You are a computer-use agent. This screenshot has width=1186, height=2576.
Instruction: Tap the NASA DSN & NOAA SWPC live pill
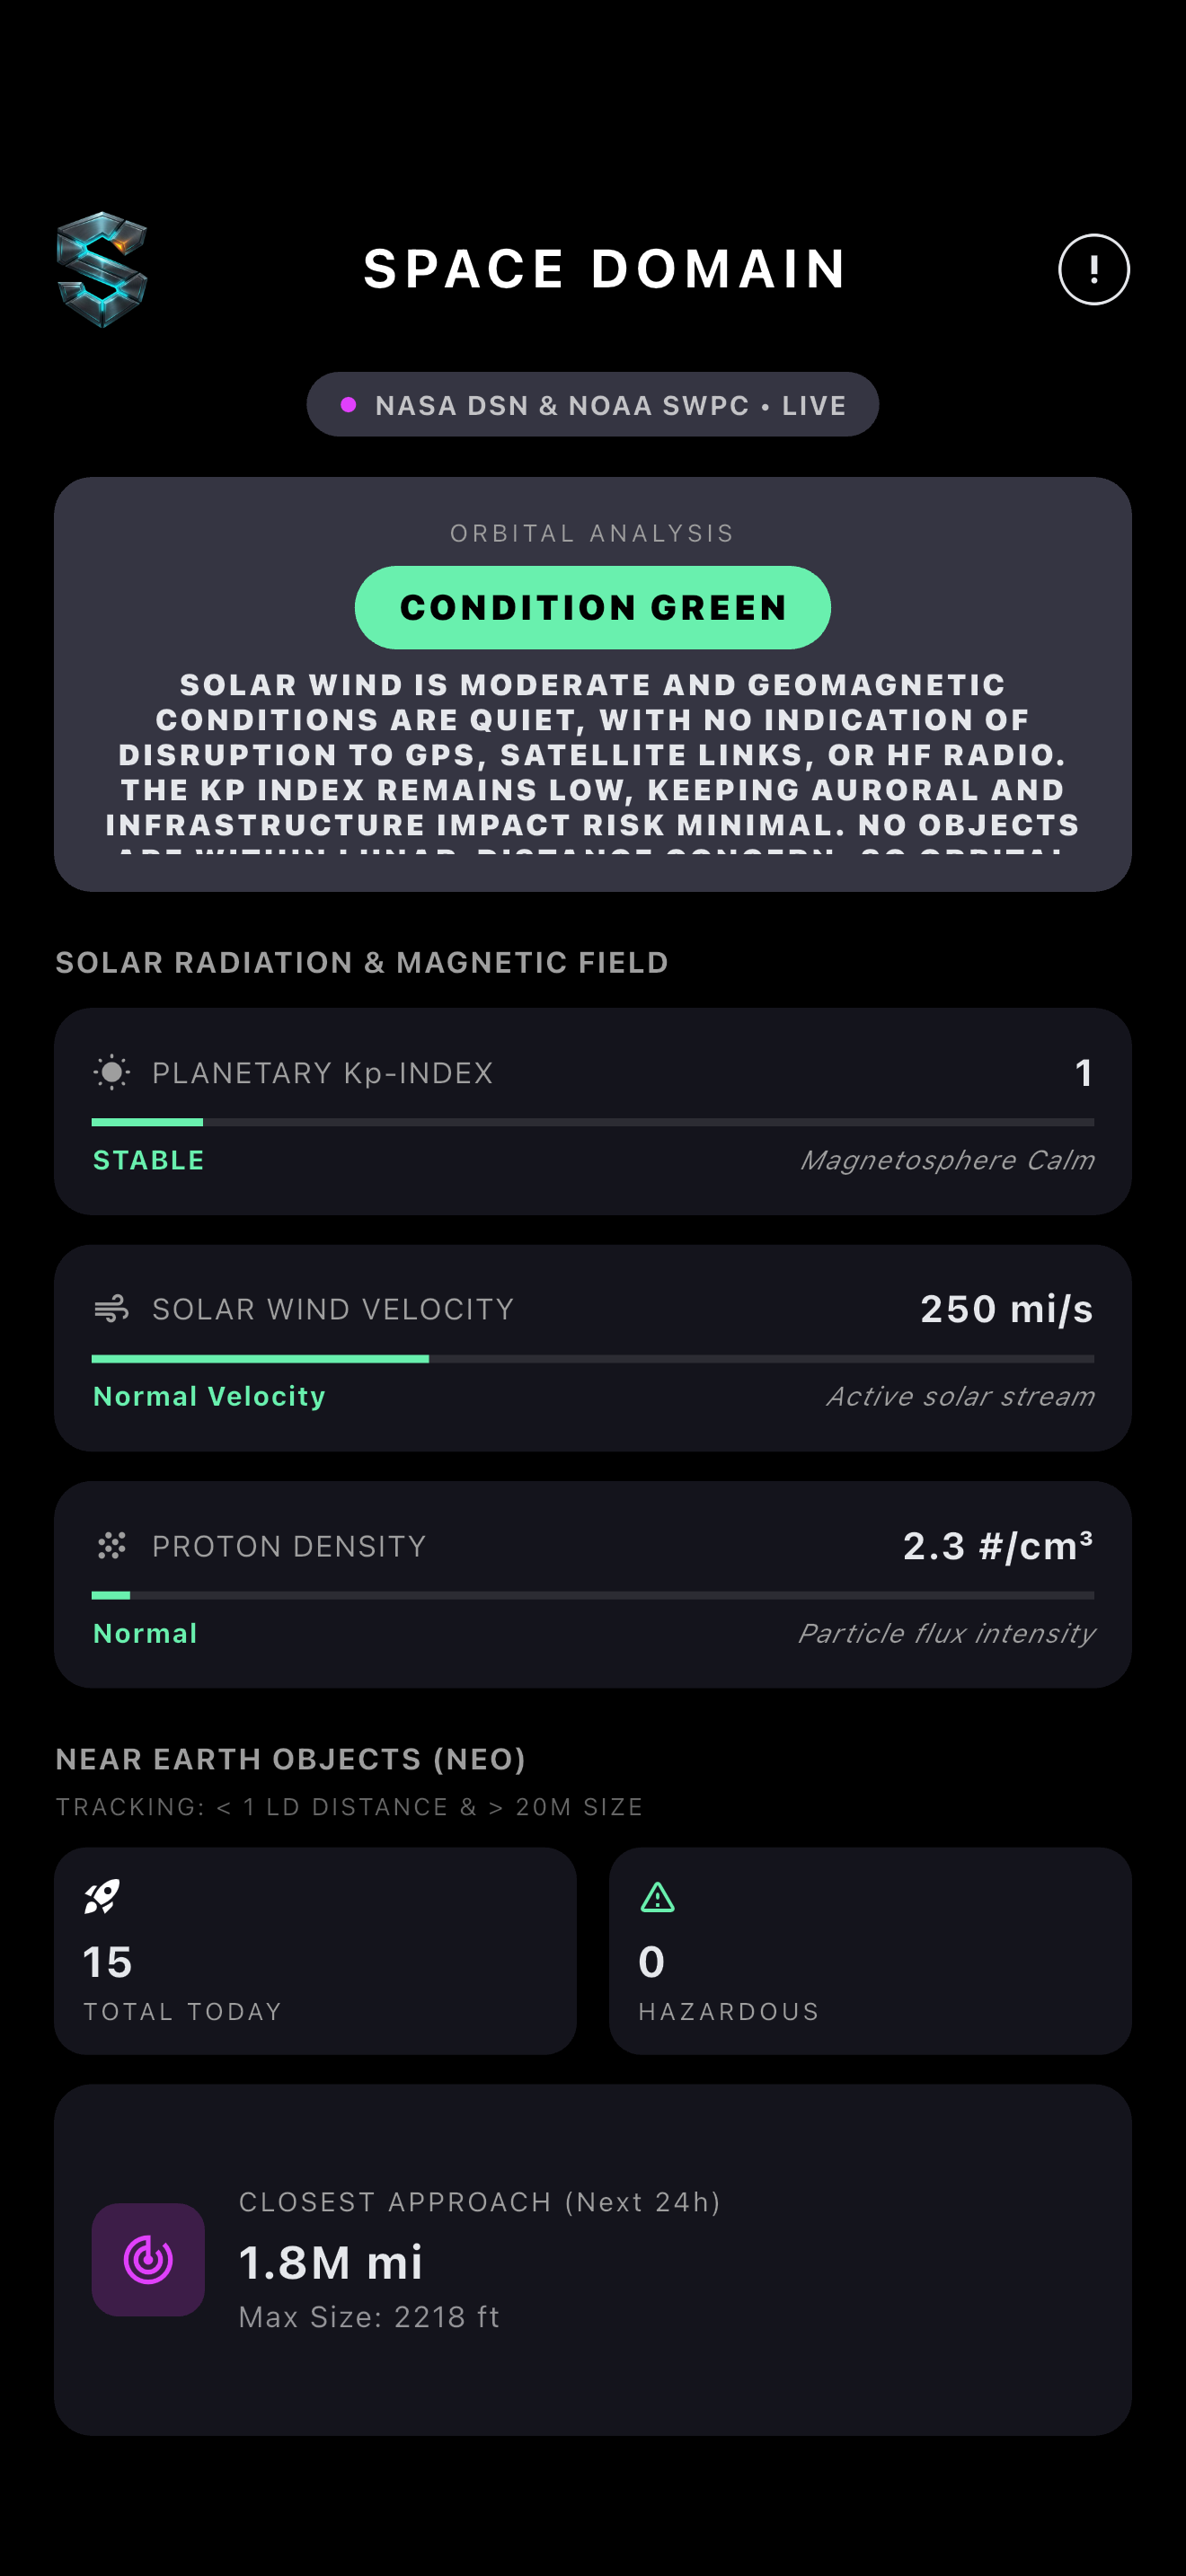tap(593, 405)
